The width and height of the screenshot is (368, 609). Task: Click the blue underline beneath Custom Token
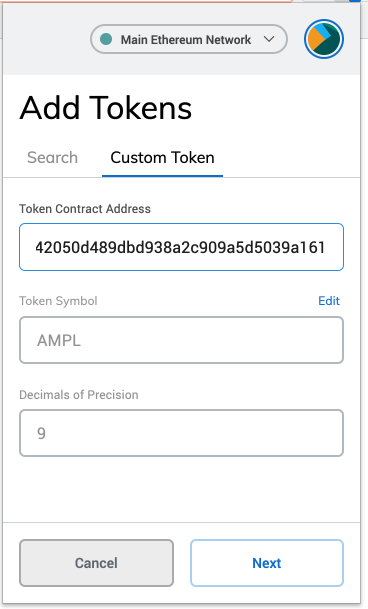pos(162,176)
